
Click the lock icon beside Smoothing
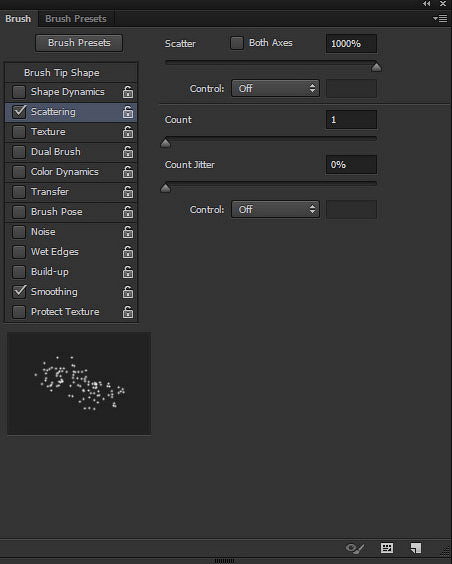pos(128,292)
